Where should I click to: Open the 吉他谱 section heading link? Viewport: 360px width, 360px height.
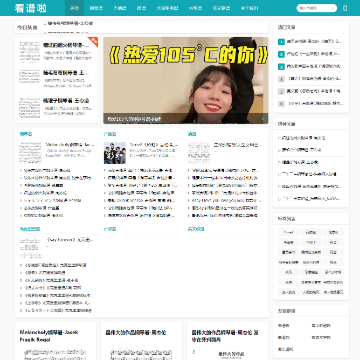tap(110, 134)
